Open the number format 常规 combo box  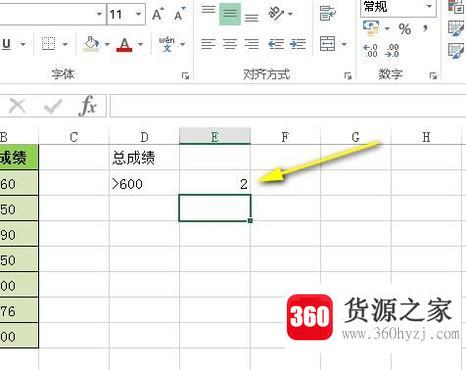pos(398,7)
